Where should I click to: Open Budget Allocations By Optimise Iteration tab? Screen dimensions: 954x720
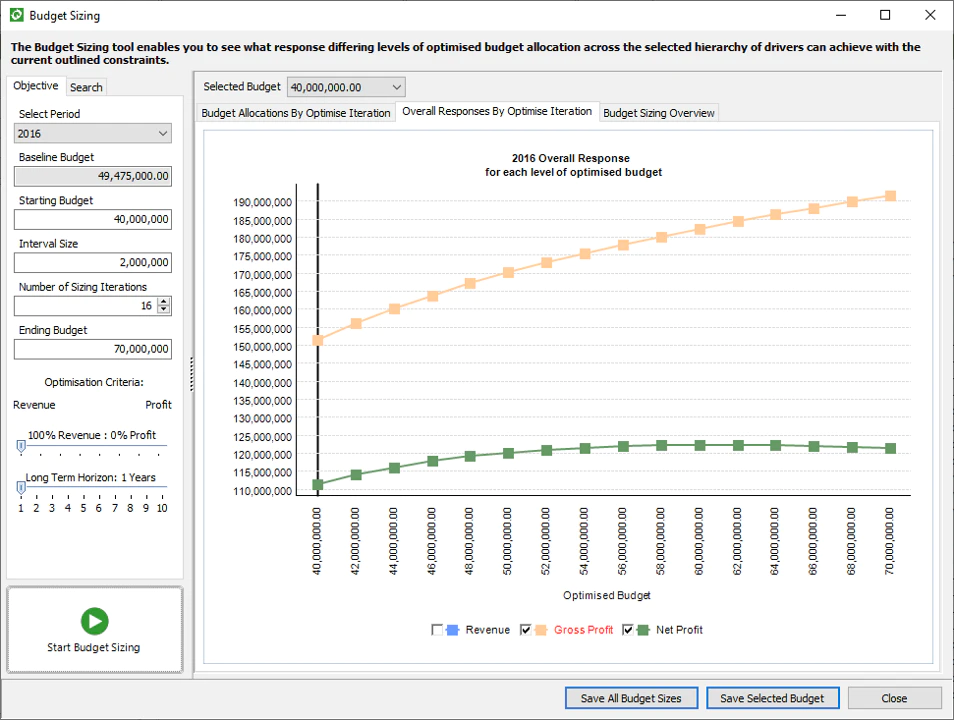pos(296,113)
